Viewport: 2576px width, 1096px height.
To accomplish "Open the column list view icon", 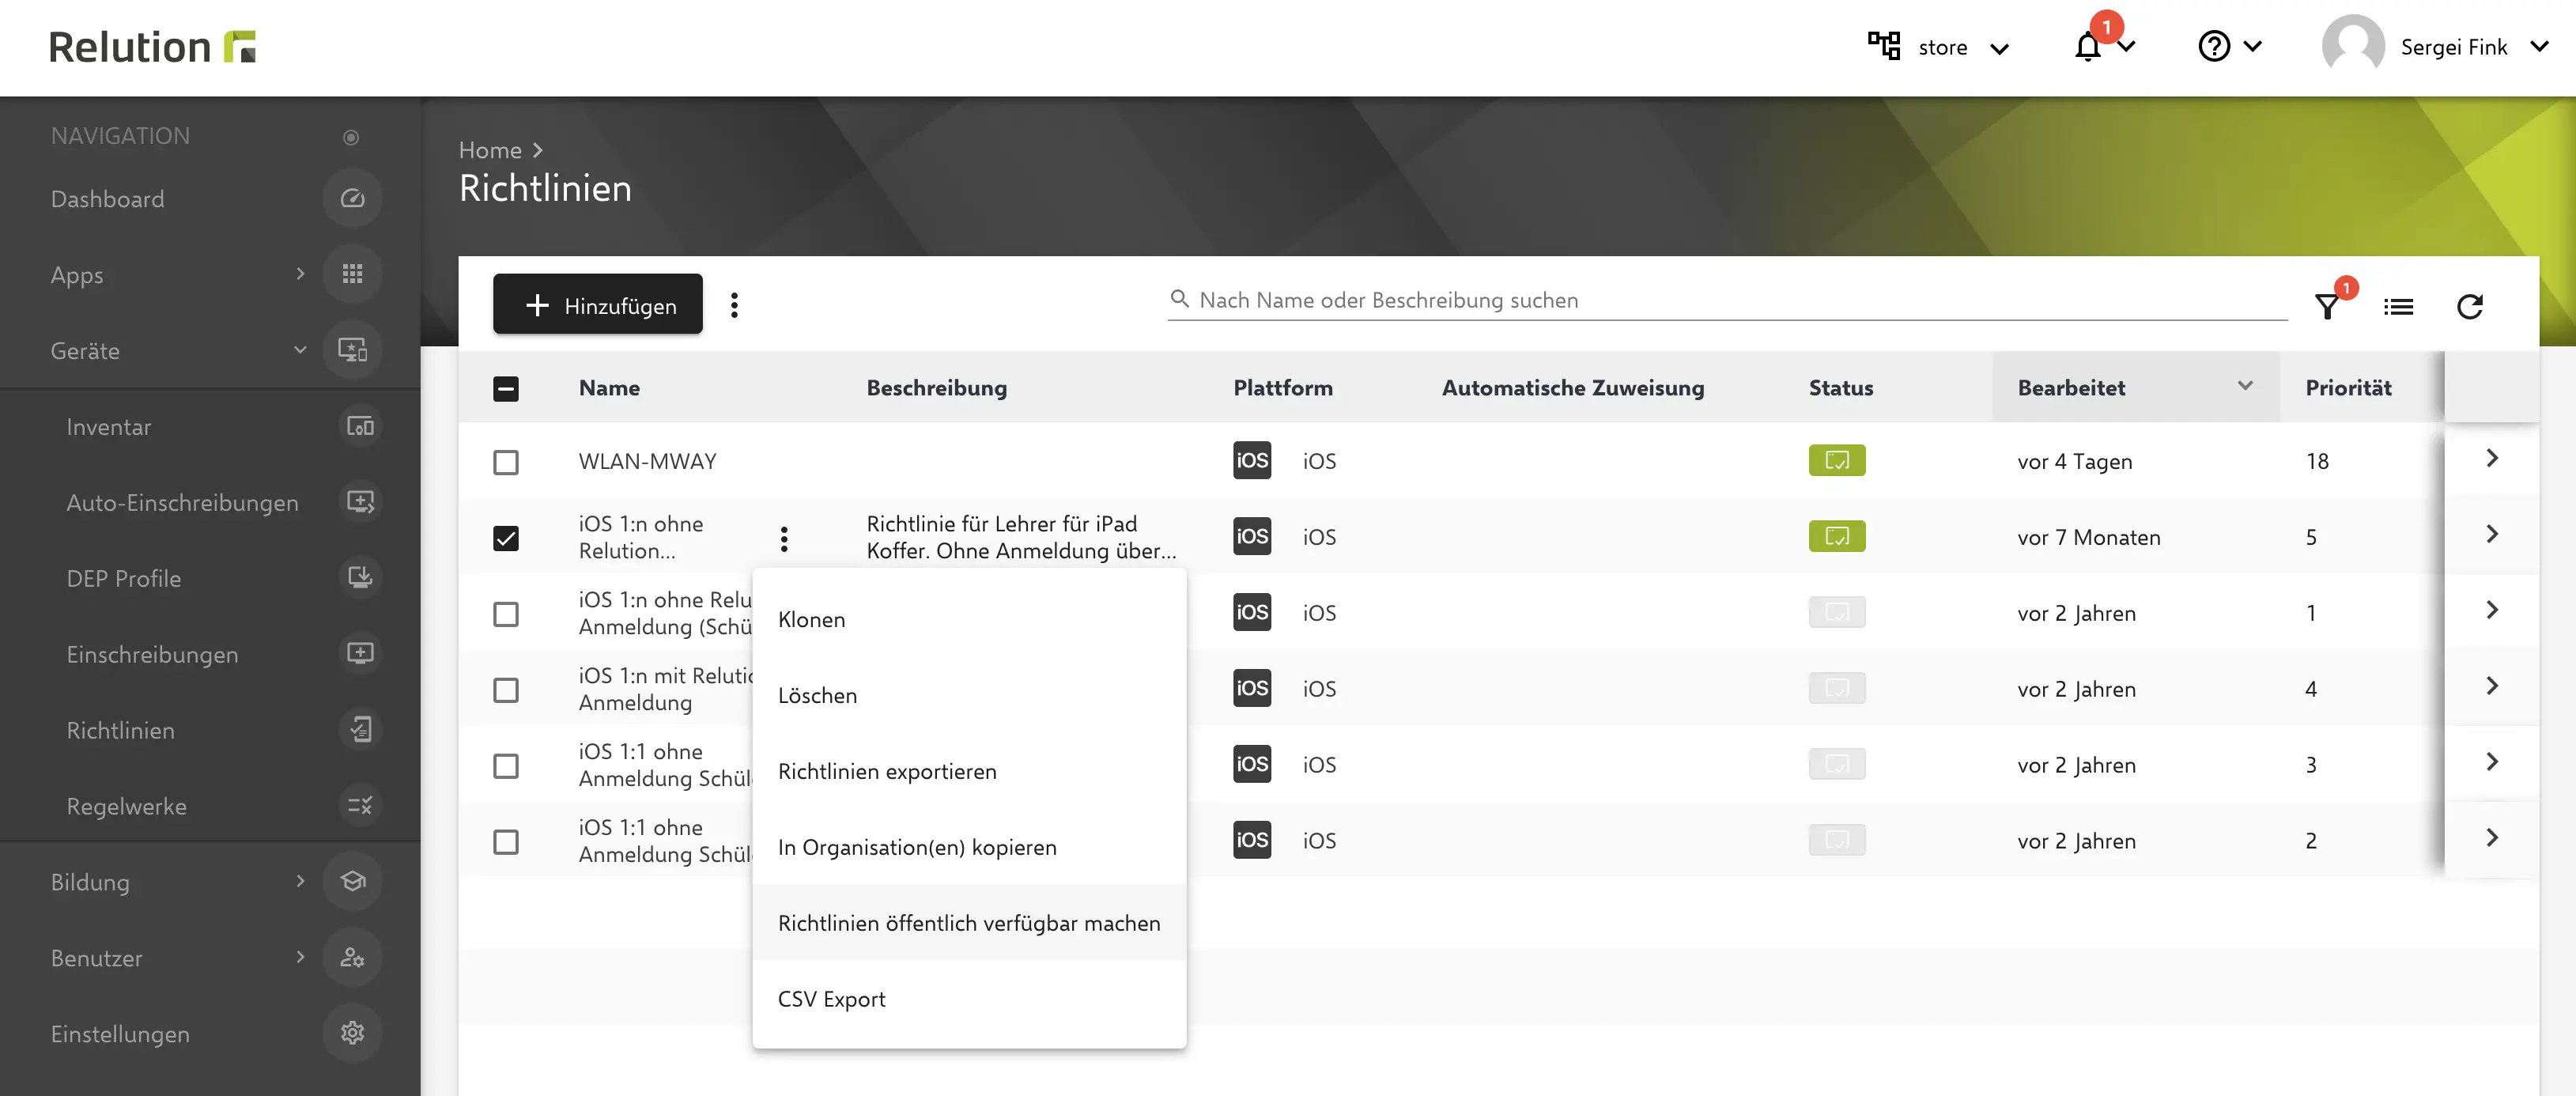I will pyautogui.click(x=2397, y=307).
